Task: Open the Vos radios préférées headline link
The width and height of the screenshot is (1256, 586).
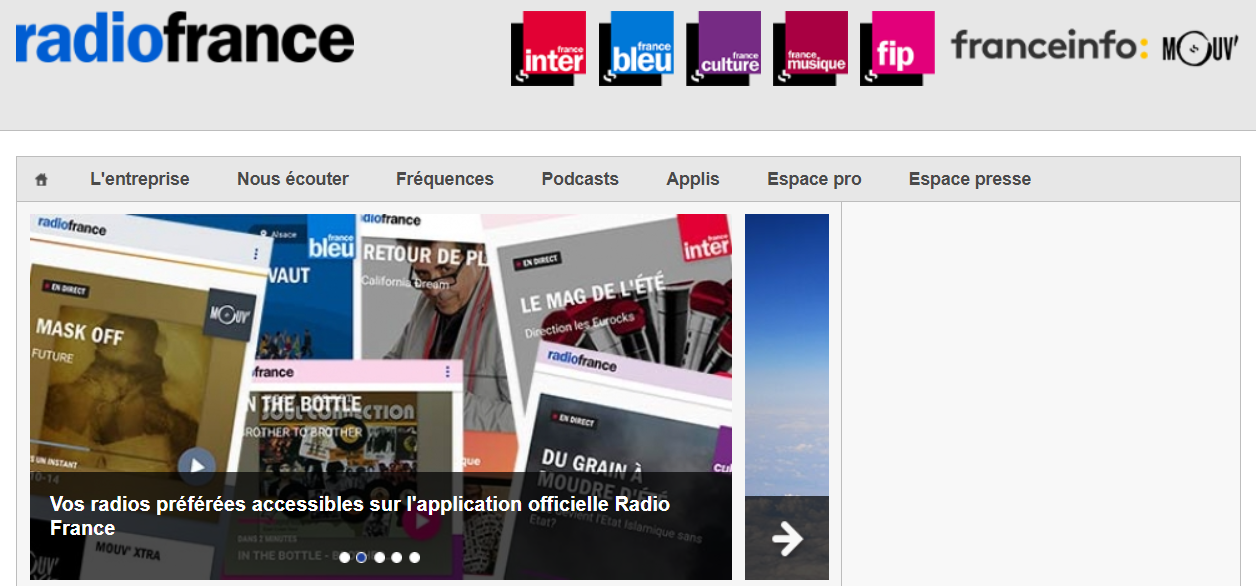Action: point(360,516)
